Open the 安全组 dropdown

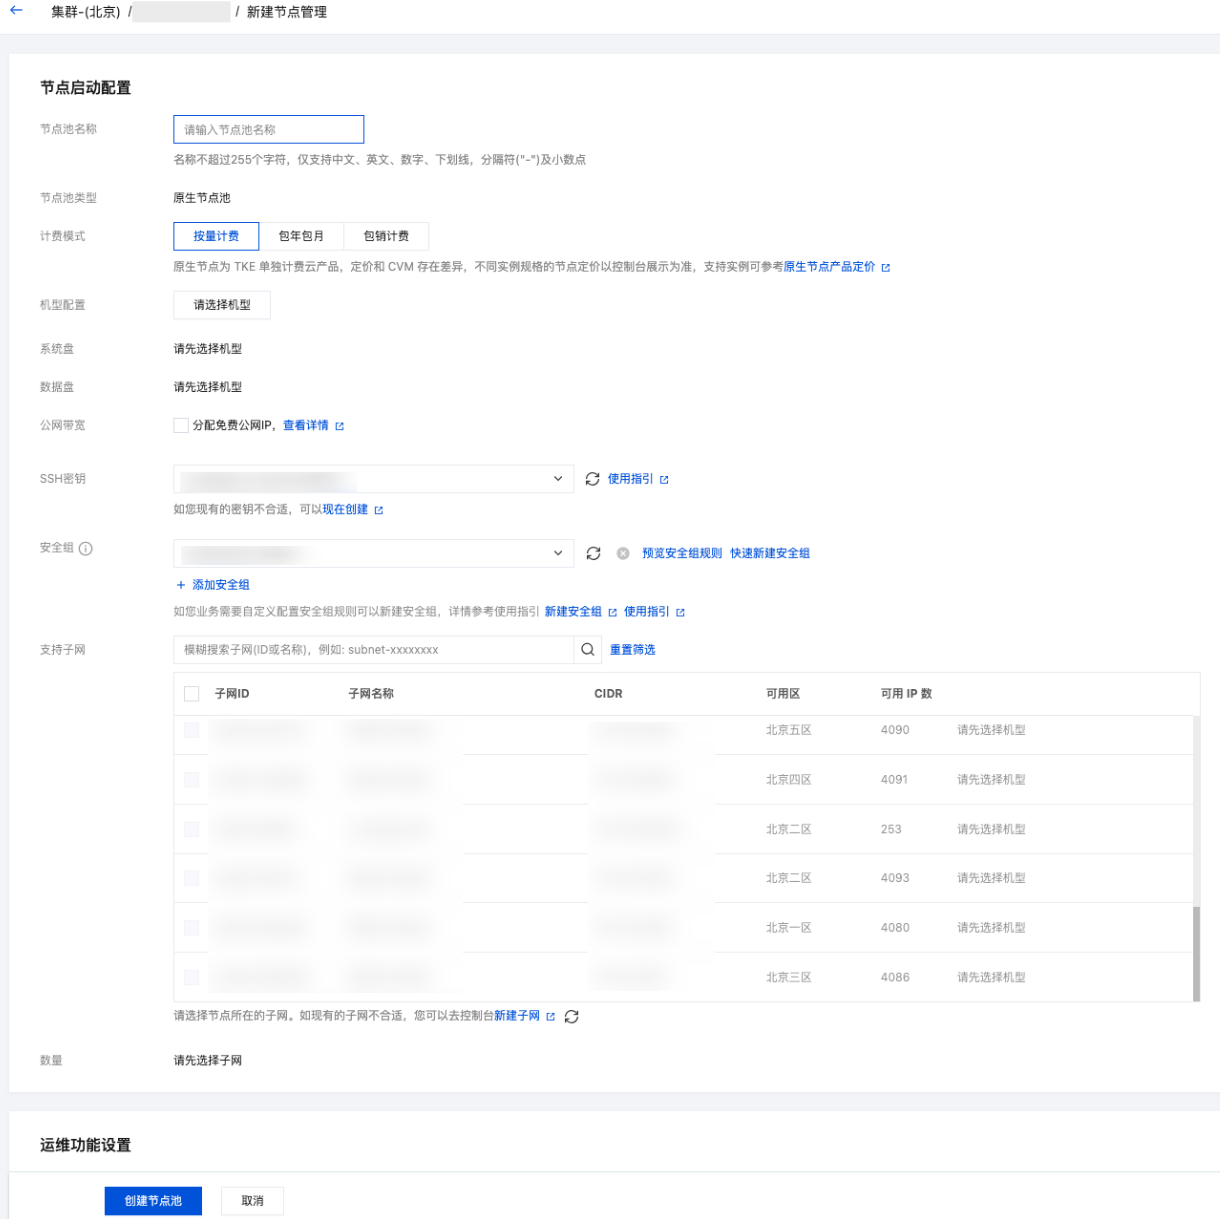click(373, 553)
